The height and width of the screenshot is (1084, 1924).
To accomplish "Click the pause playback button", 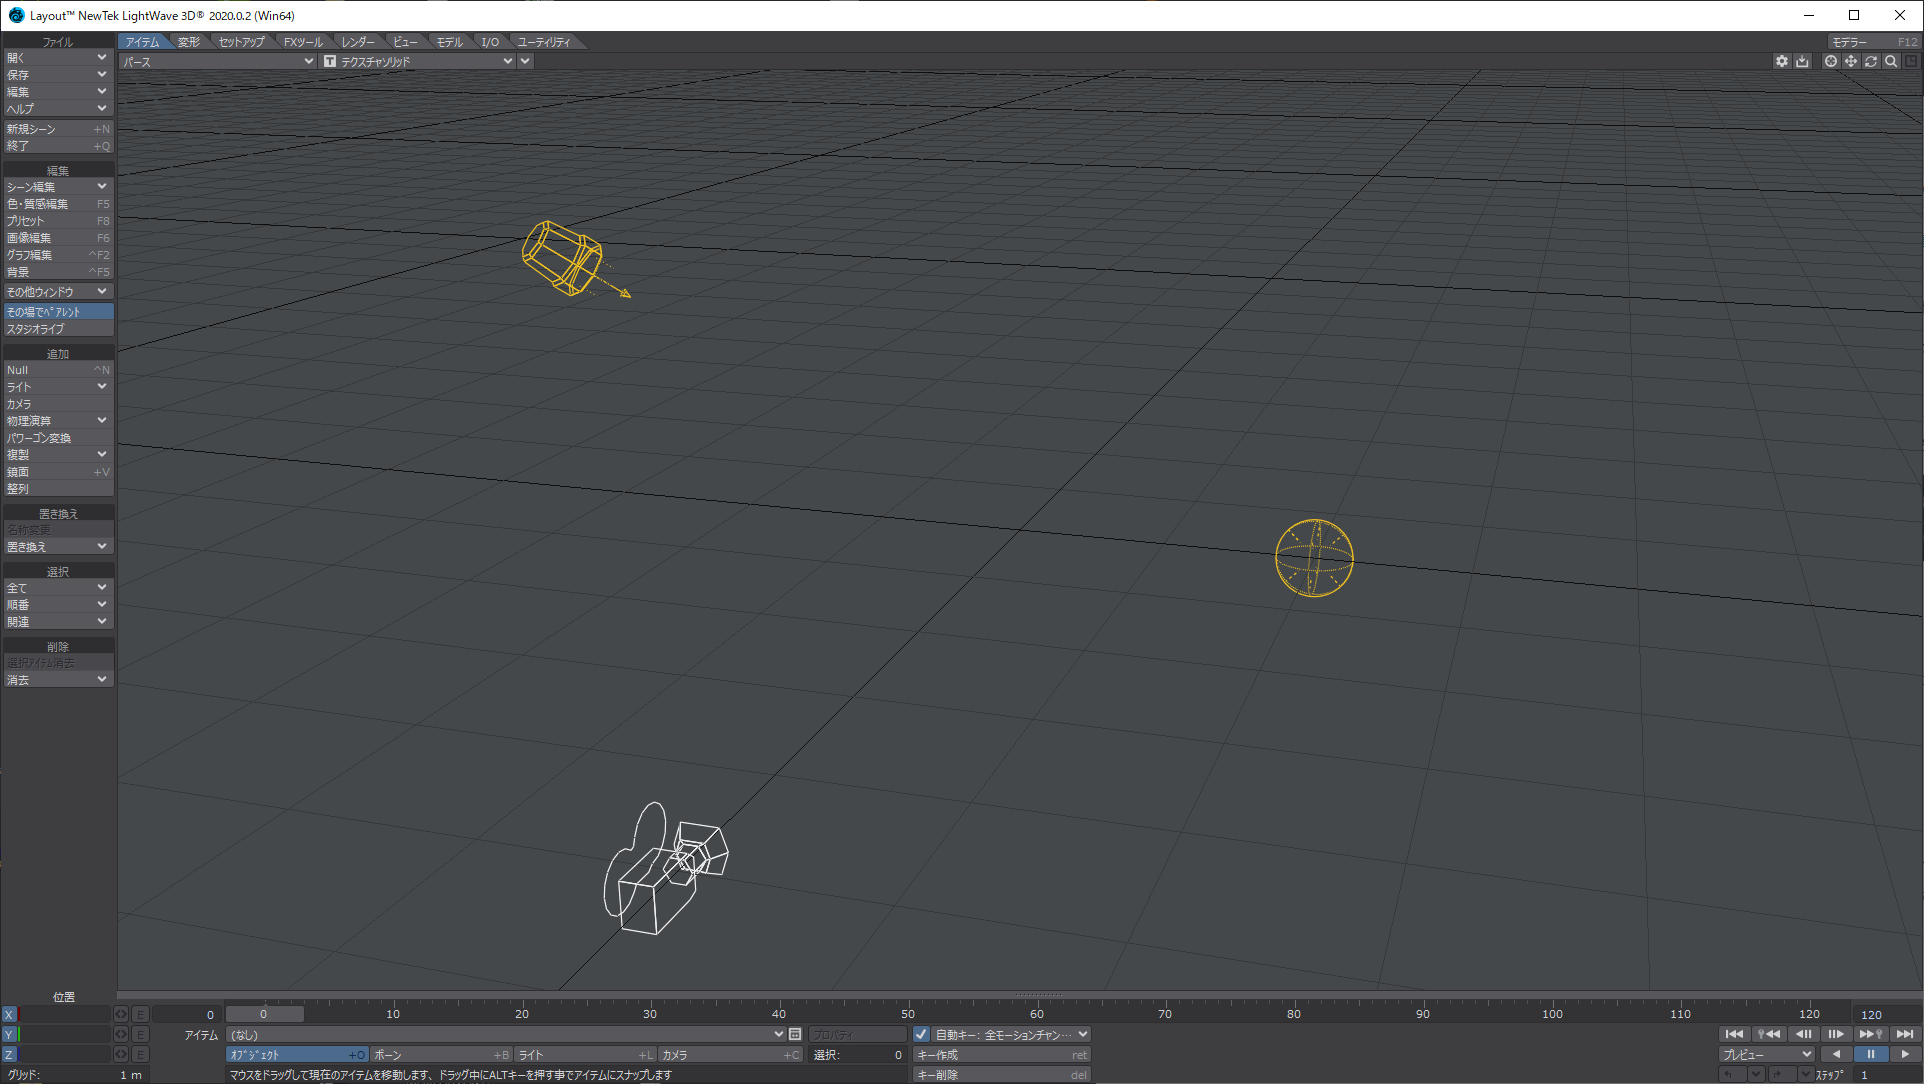I will (1870, 1054).
